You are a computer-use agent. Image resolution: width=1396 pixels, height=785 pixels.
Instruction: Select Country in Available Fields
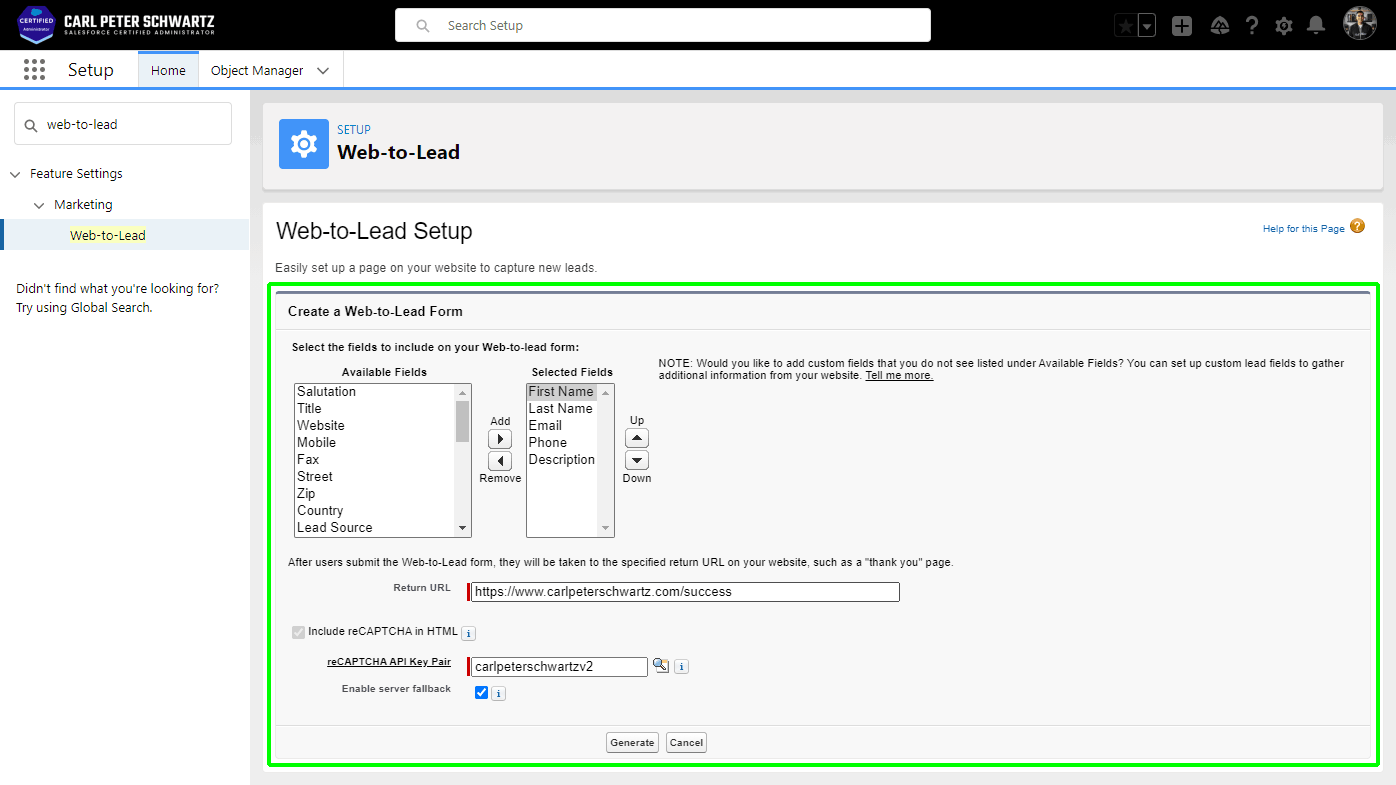pos(375,511)
